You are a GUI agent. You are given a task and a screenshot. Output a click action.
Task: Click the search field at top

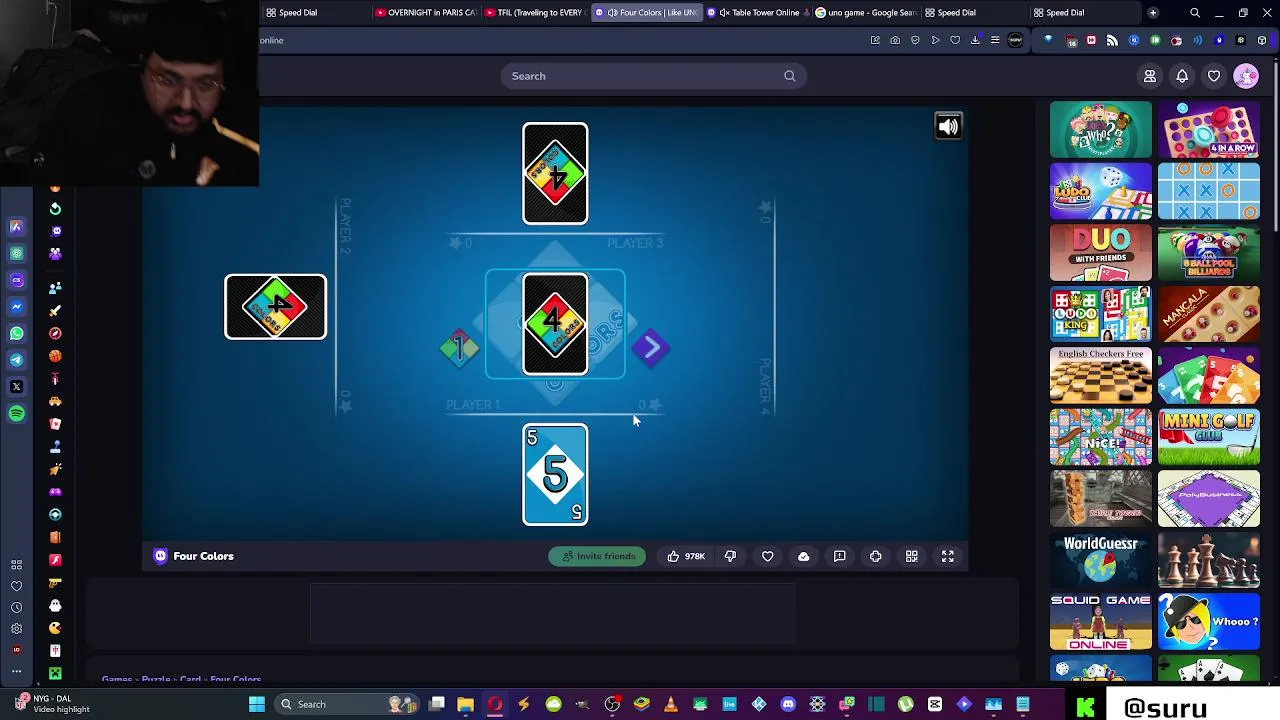point(653,76)
